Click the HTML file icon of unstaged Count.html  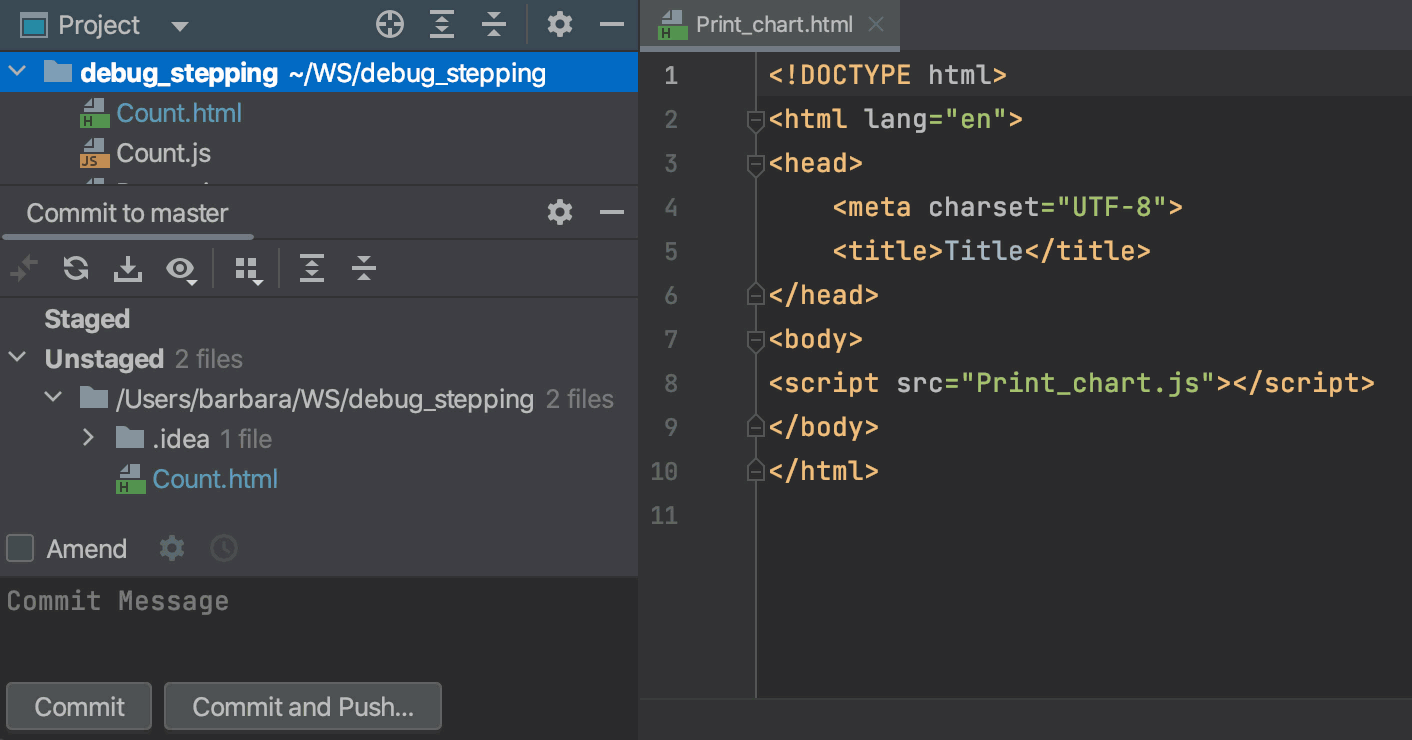coord(130,479)
